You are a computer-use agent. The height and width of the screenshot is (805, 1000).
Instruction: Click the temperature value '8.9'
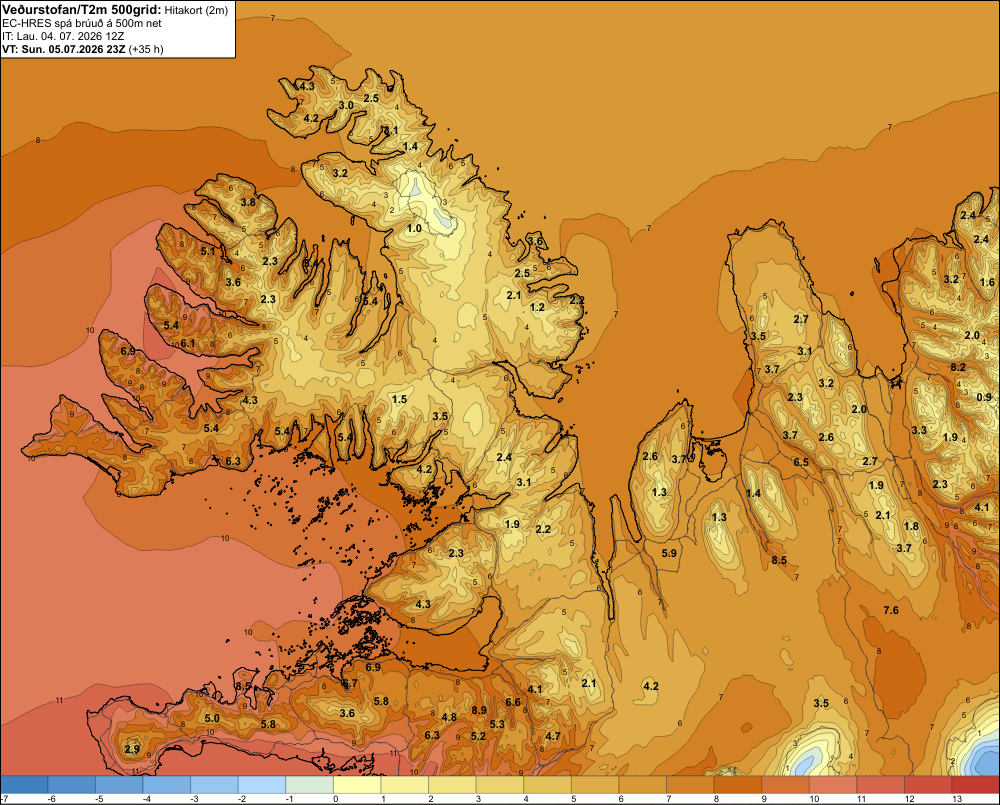[479, 710]
